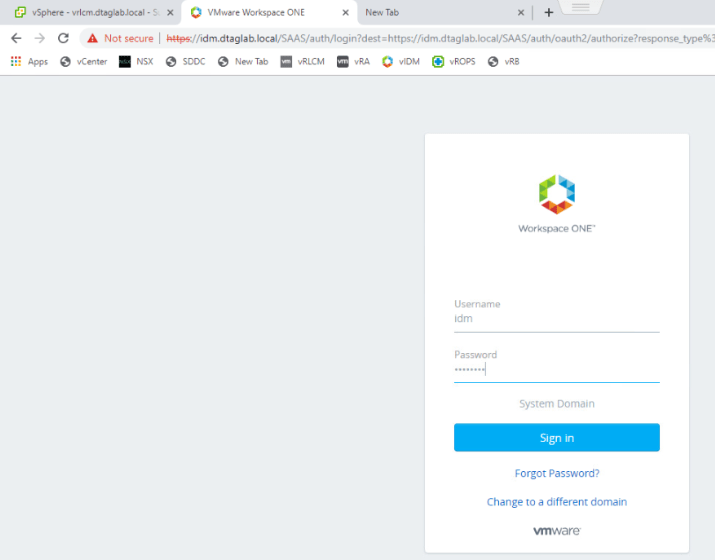The height and width of the screenshot is (560, 715).
Task: Open the vRLCM bookmark
Action: (x=302, y=61)
